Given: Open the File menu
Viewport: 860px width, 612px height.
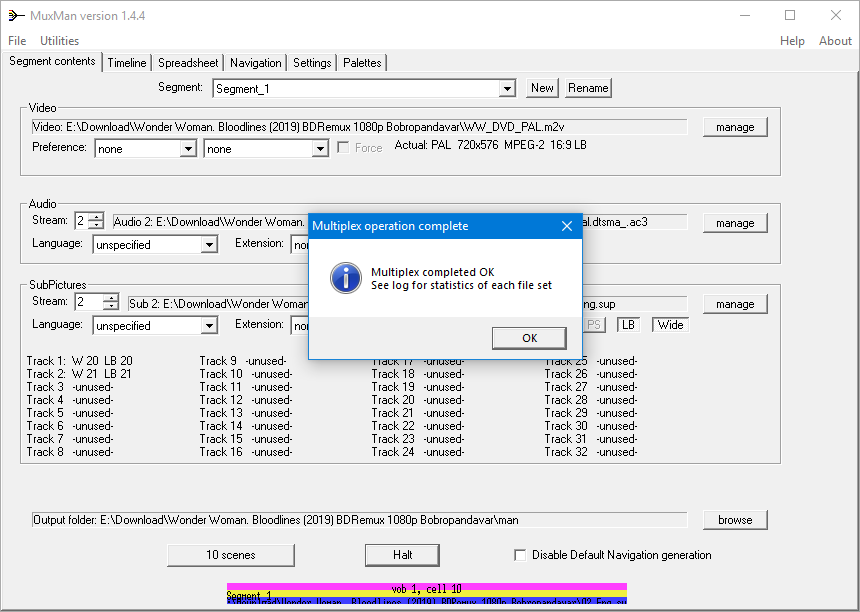Looking at the screenshot, I should [17, 41].
